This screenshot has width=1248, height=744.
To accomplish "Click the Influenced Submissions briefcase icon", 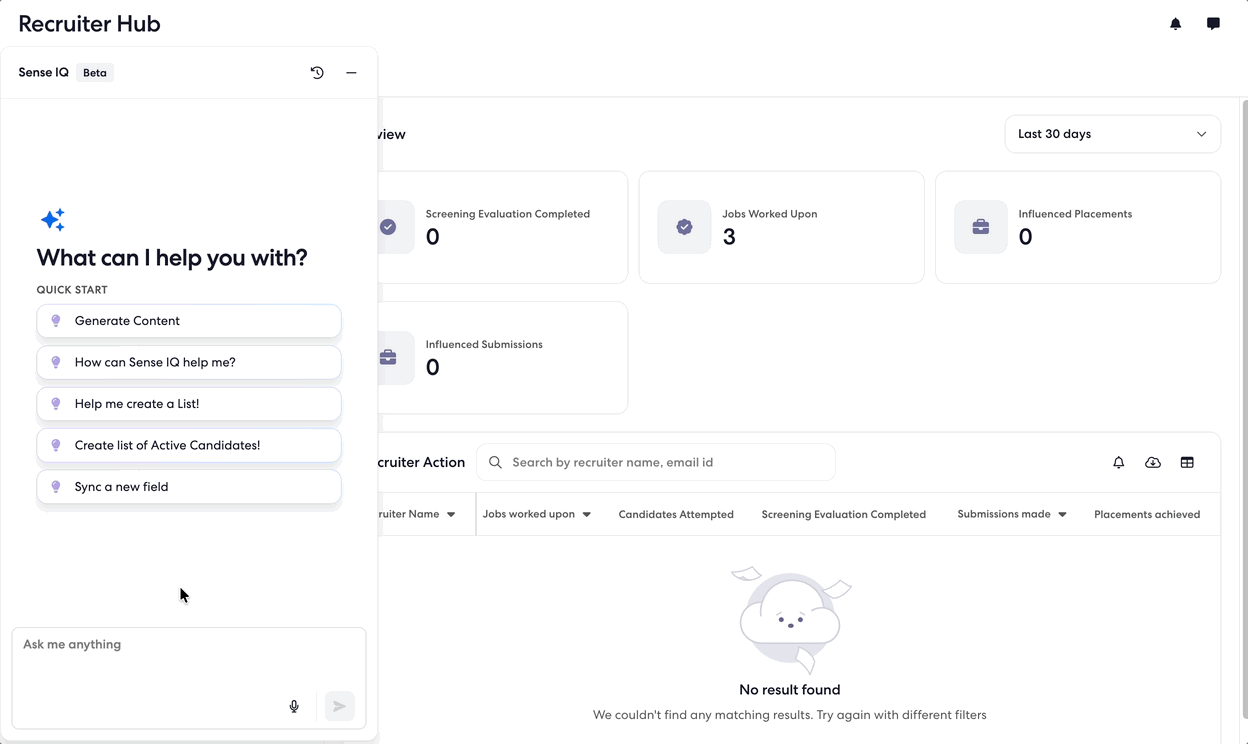I will click(x=388, y=358).
